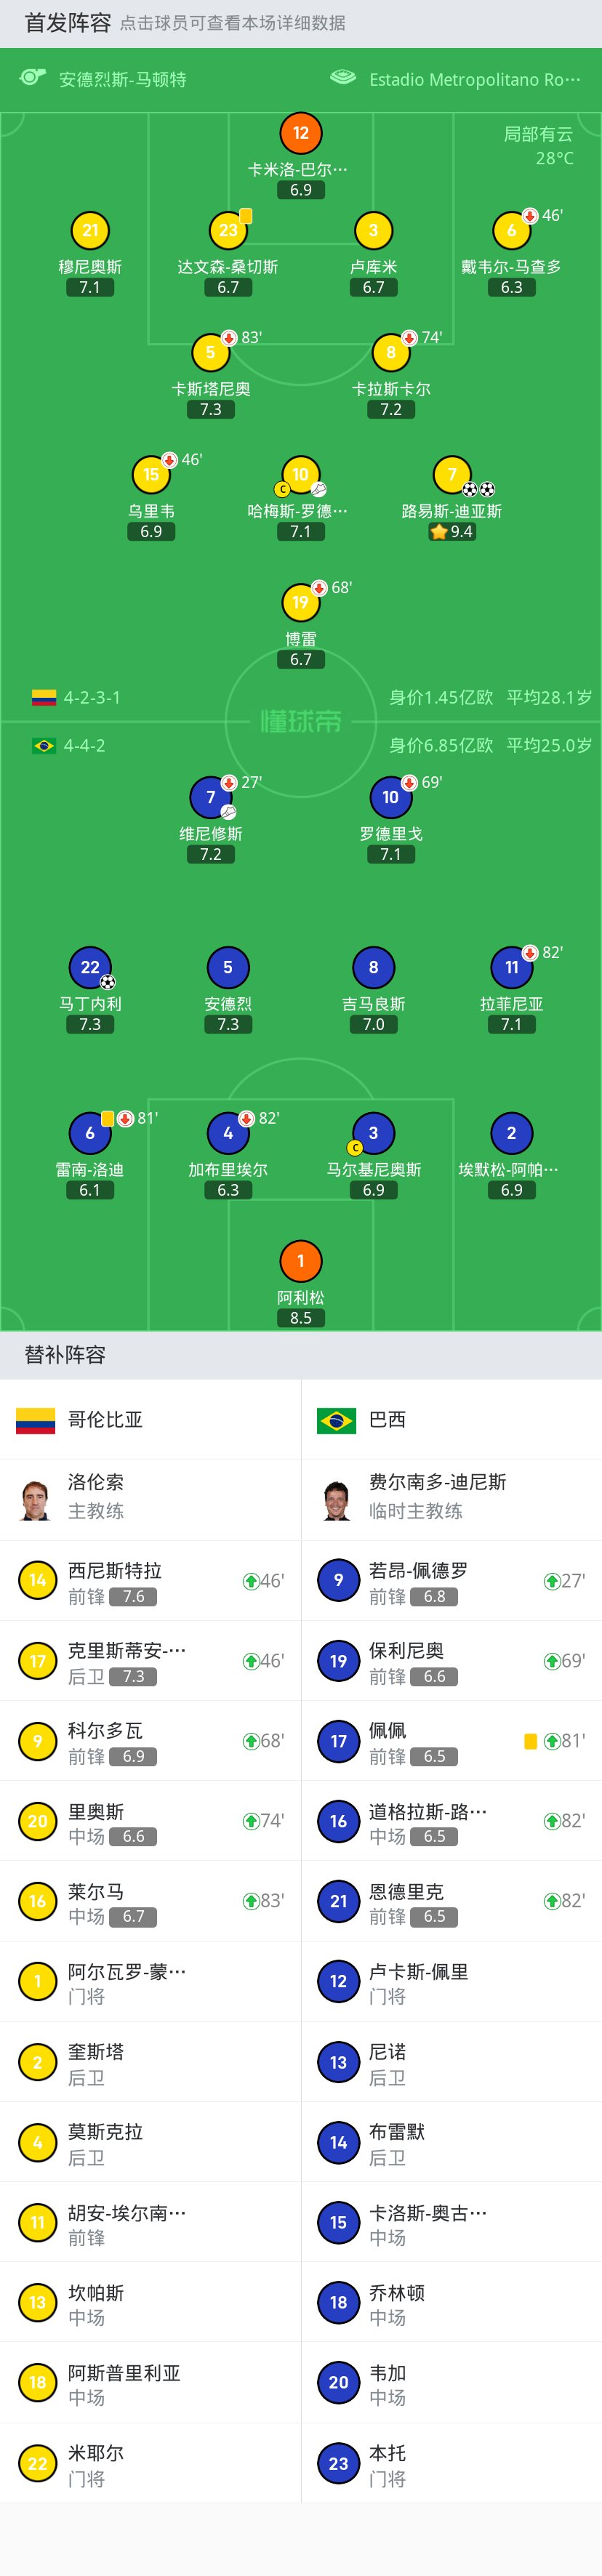Select substitute 西尼斯特拉 row
This screenshot has width=602, height=2576.
[150, 1580]
